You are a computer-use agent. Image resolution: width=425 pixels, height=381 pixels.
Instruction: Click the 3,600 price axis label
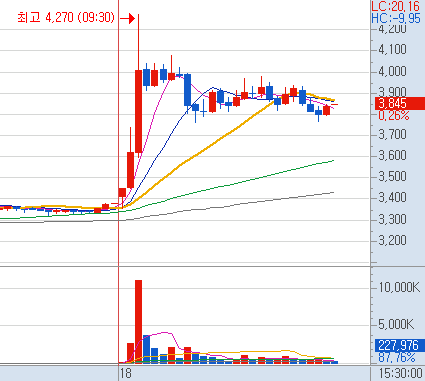point(392,156)
